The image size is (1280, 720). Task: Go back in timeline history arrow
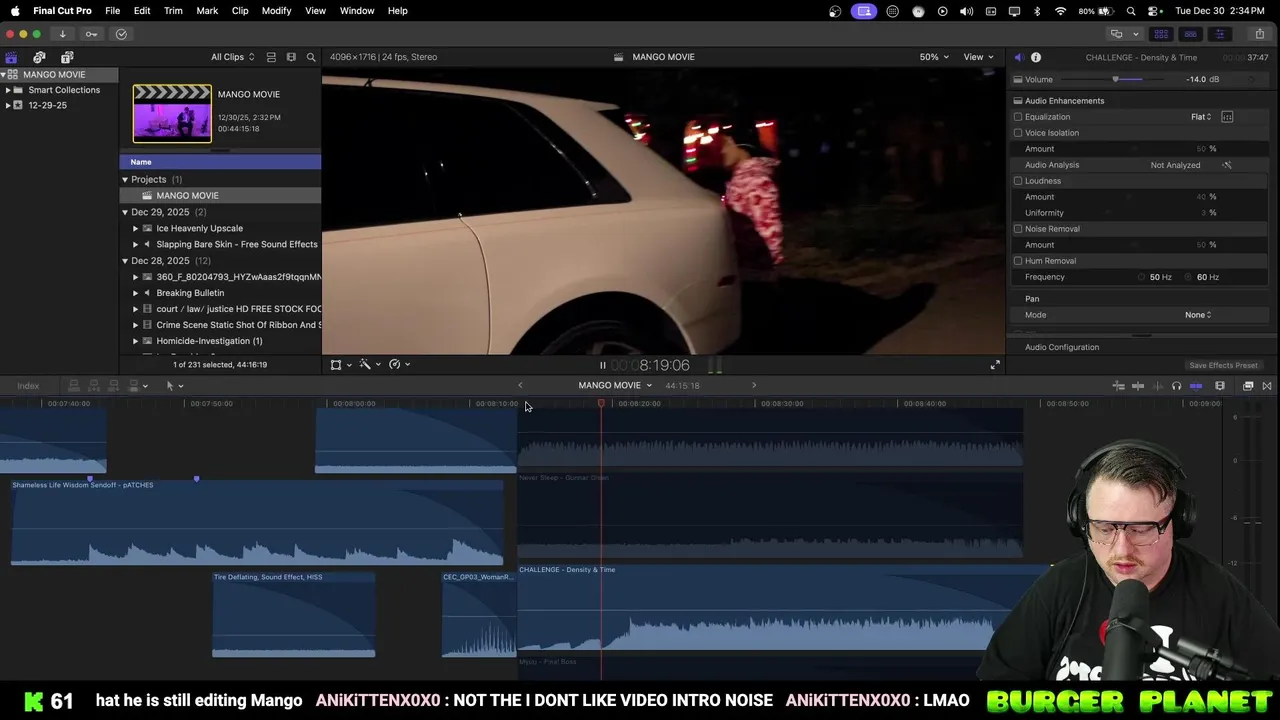click(x=520, y=386)
